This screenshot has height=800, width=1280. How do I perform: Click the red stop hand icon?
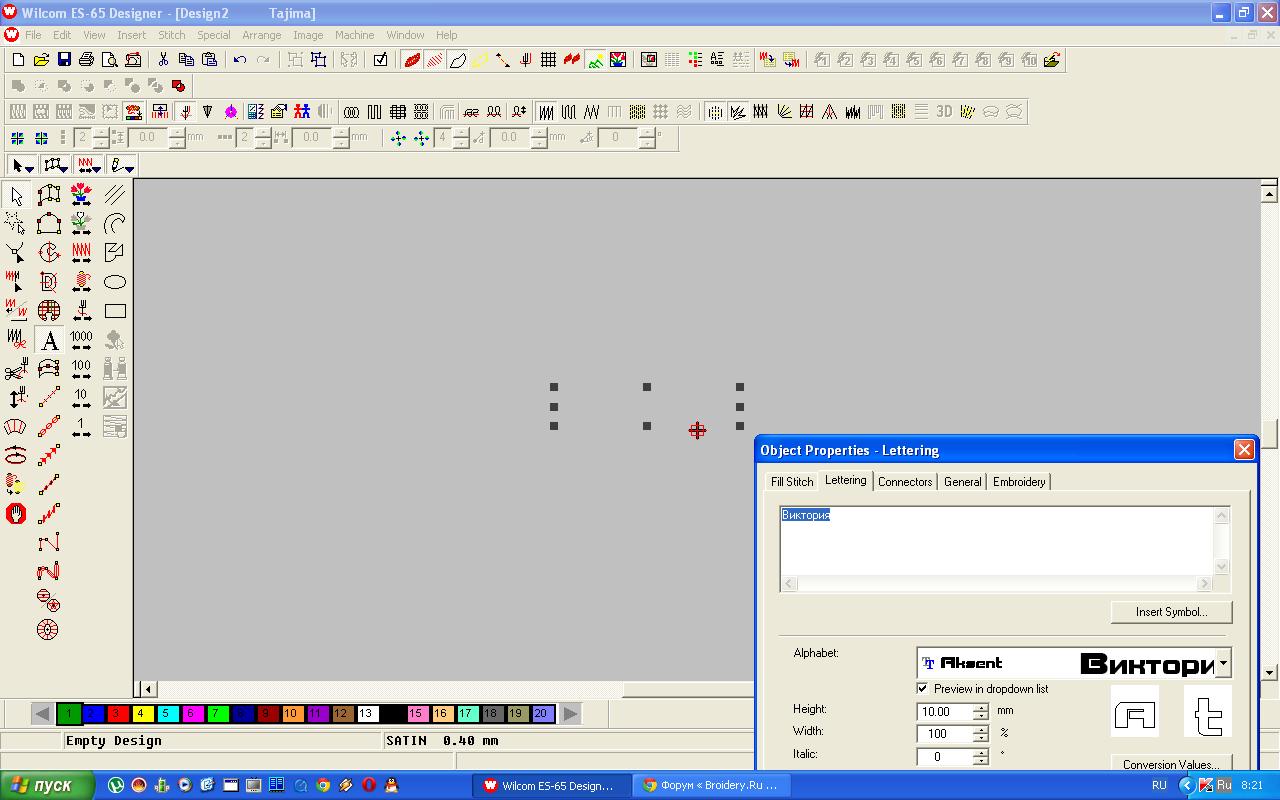[x=16, y=514]
